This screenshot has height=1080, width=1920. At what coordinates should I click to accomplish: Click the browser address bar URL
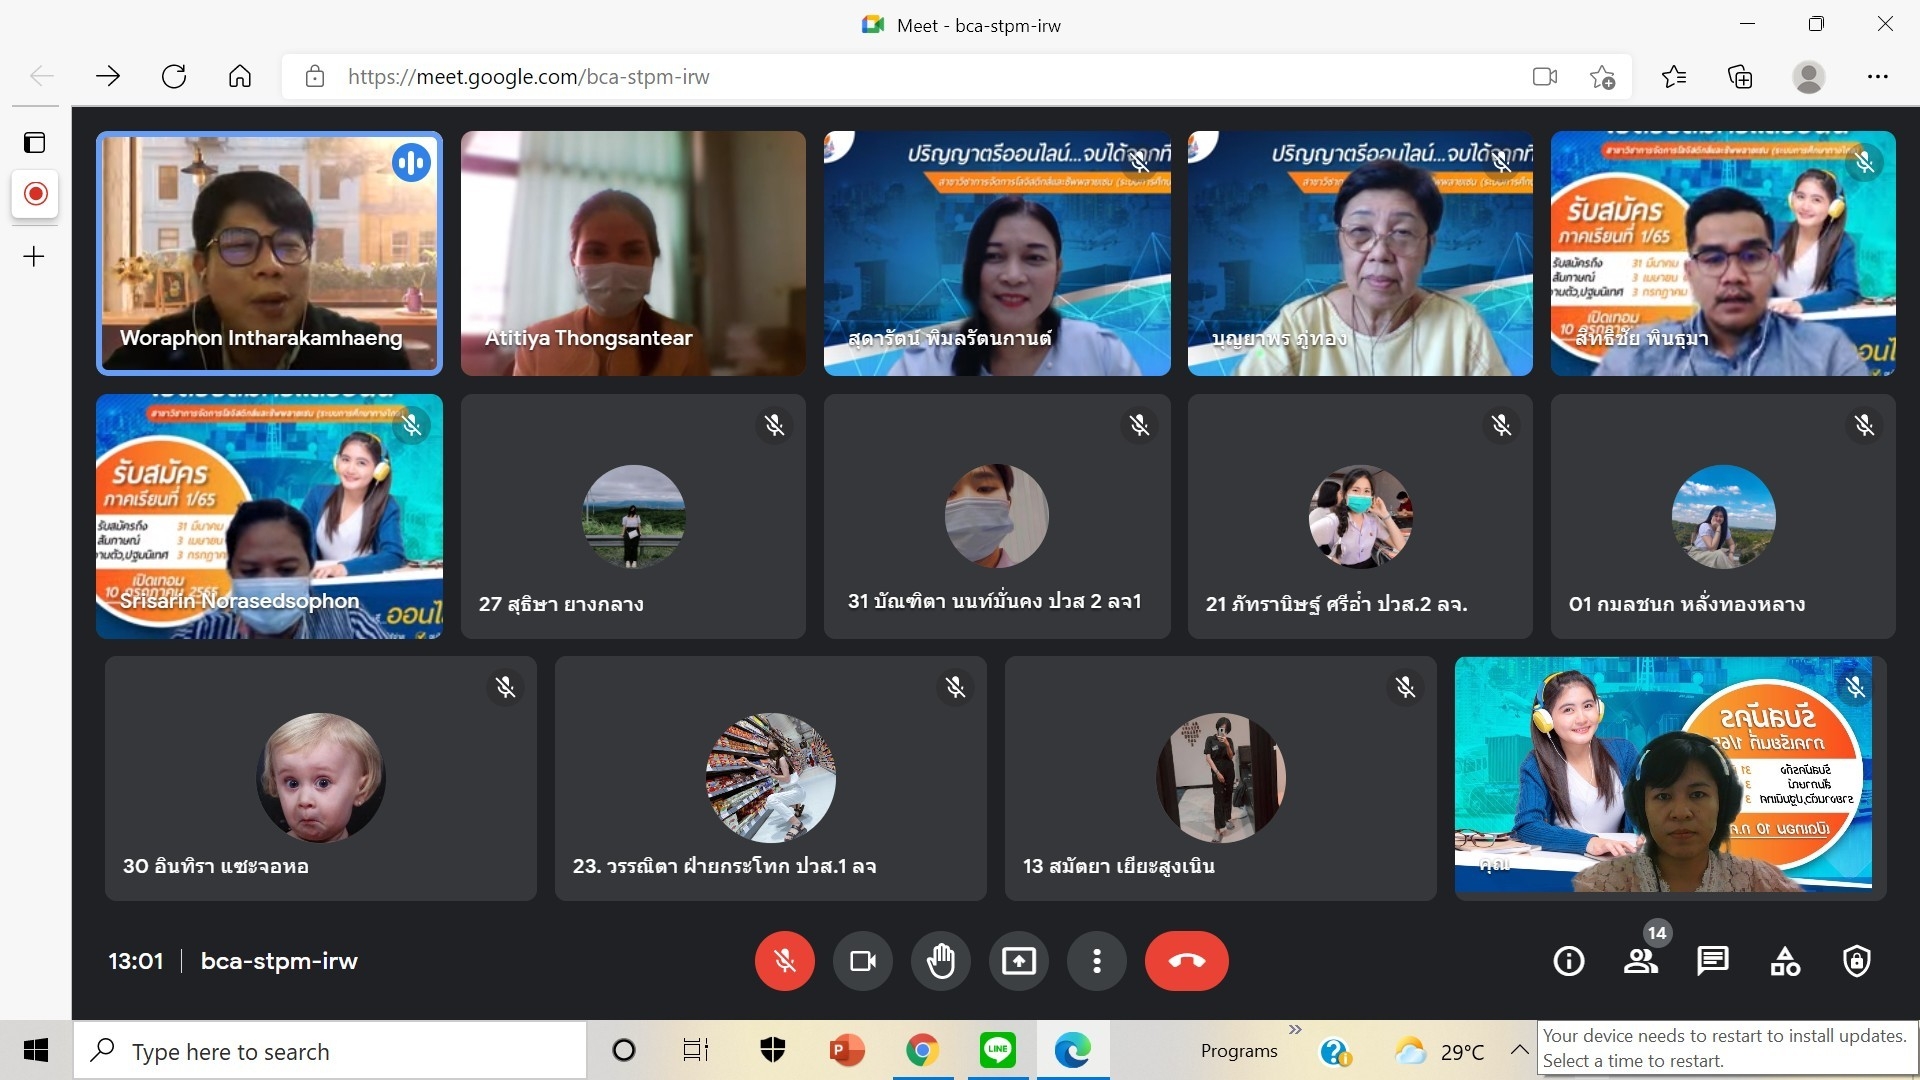tap(528, 77)
